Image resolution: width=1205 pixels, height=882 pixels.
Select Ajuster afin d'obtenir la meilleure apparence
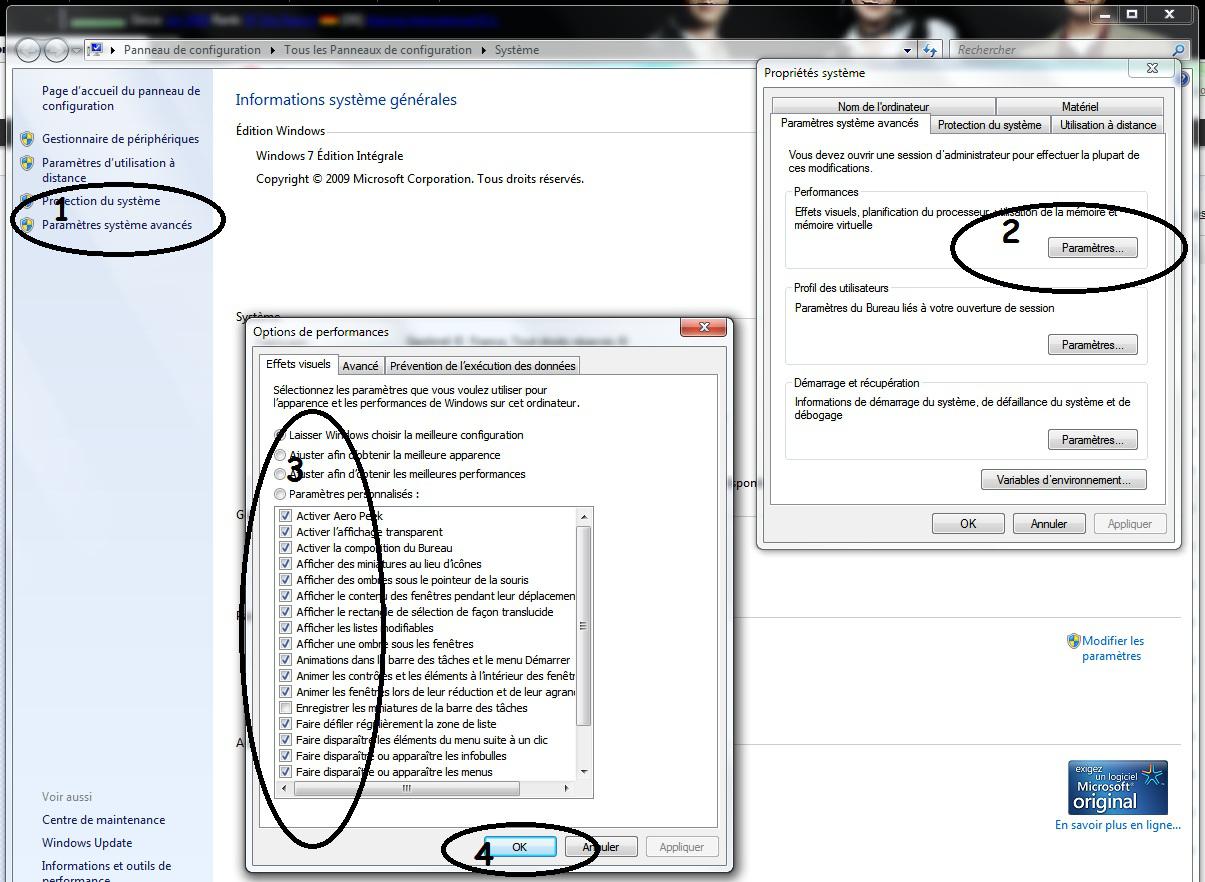pos(280,455)
